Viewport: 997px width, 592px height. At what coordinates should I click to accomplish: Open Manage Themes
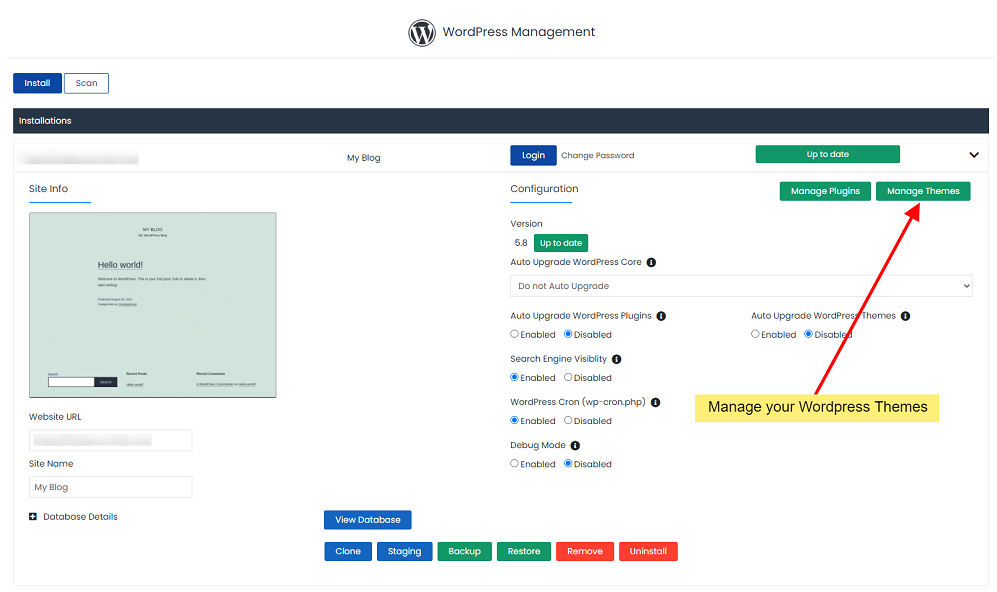click(x=922, y=191)
